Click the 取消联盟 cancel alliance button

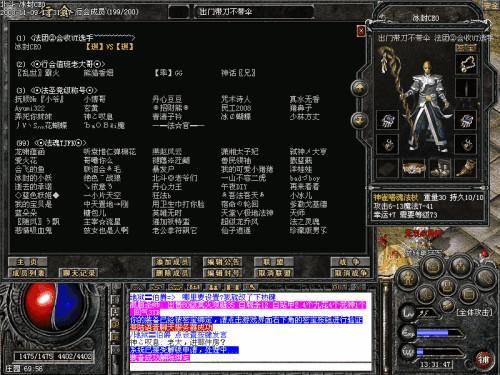tap(274, 273)
